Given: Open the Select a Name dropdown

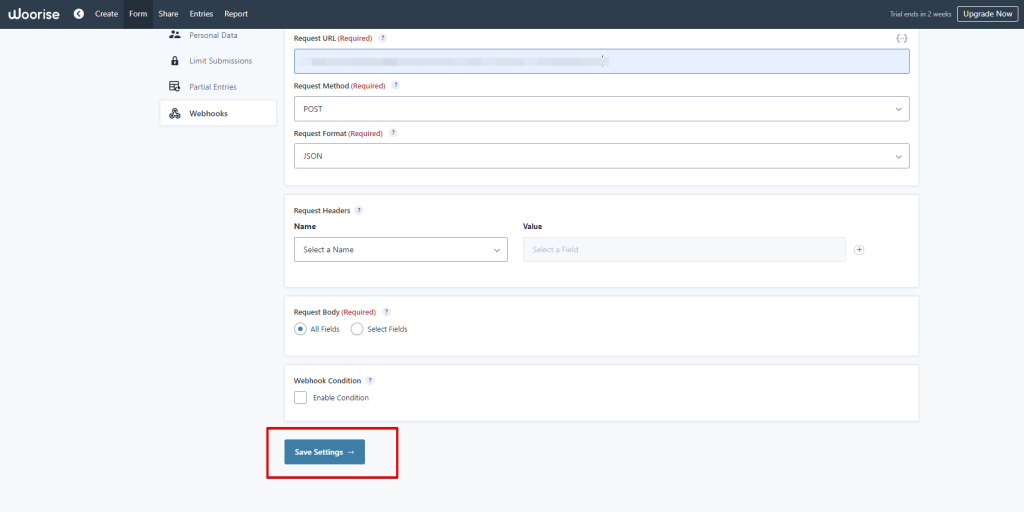Looking at the screenshot, I should coord(401,250).
